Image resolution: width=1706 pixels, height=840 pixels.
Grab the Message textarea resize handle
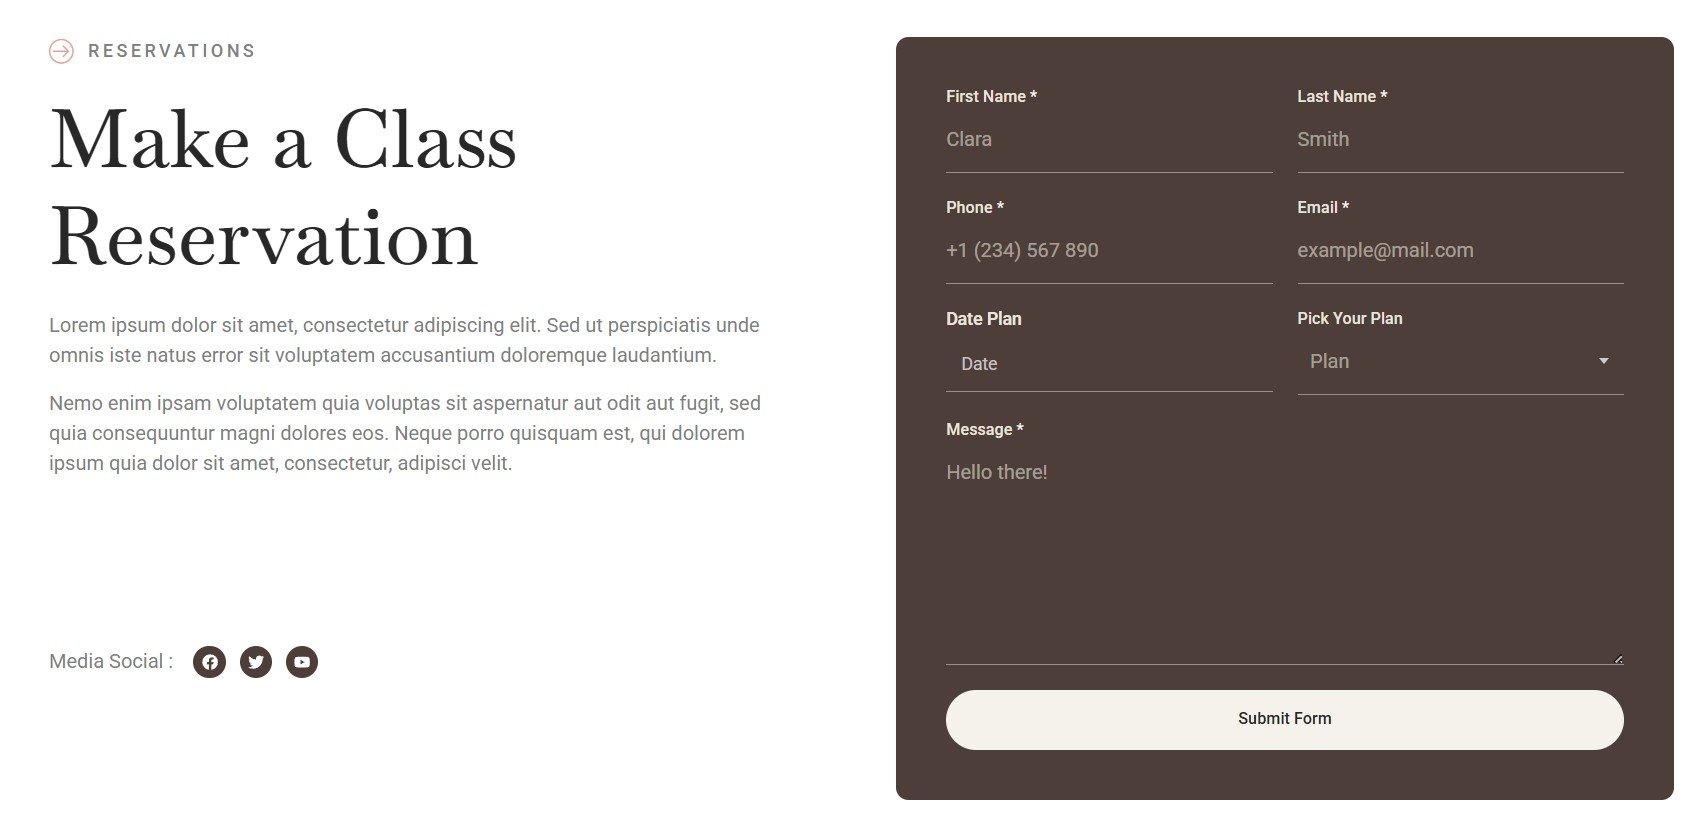pyautogui.click(x=1618, y=658)
